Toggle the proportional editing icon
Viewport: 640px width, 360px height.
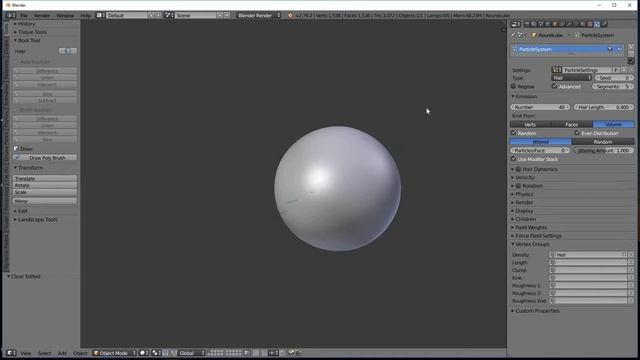pyautogui.click(x=256, y=353)
